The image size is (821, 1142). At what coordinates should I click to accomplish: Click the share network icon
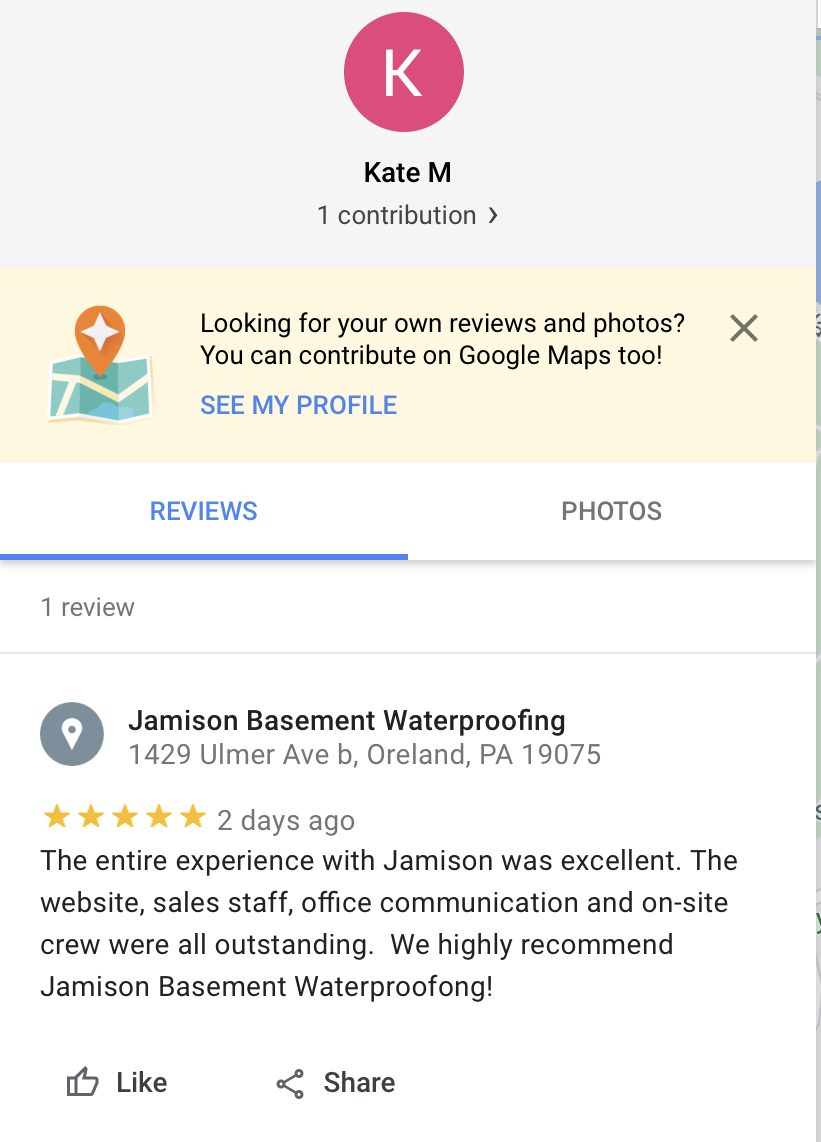[290, 1084]
